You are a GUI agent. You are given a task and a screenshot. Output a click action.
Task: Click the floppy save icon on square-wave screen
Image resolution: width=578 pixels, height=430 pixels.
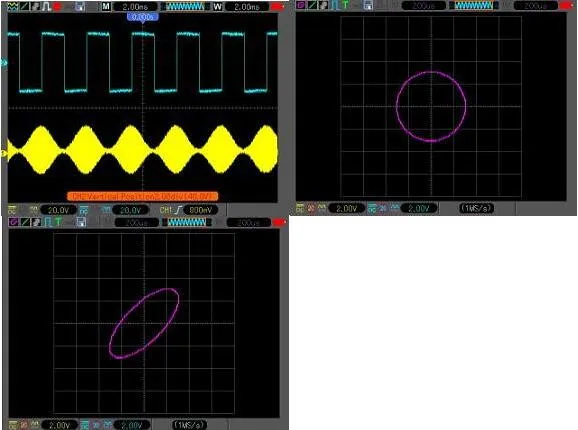80,7
